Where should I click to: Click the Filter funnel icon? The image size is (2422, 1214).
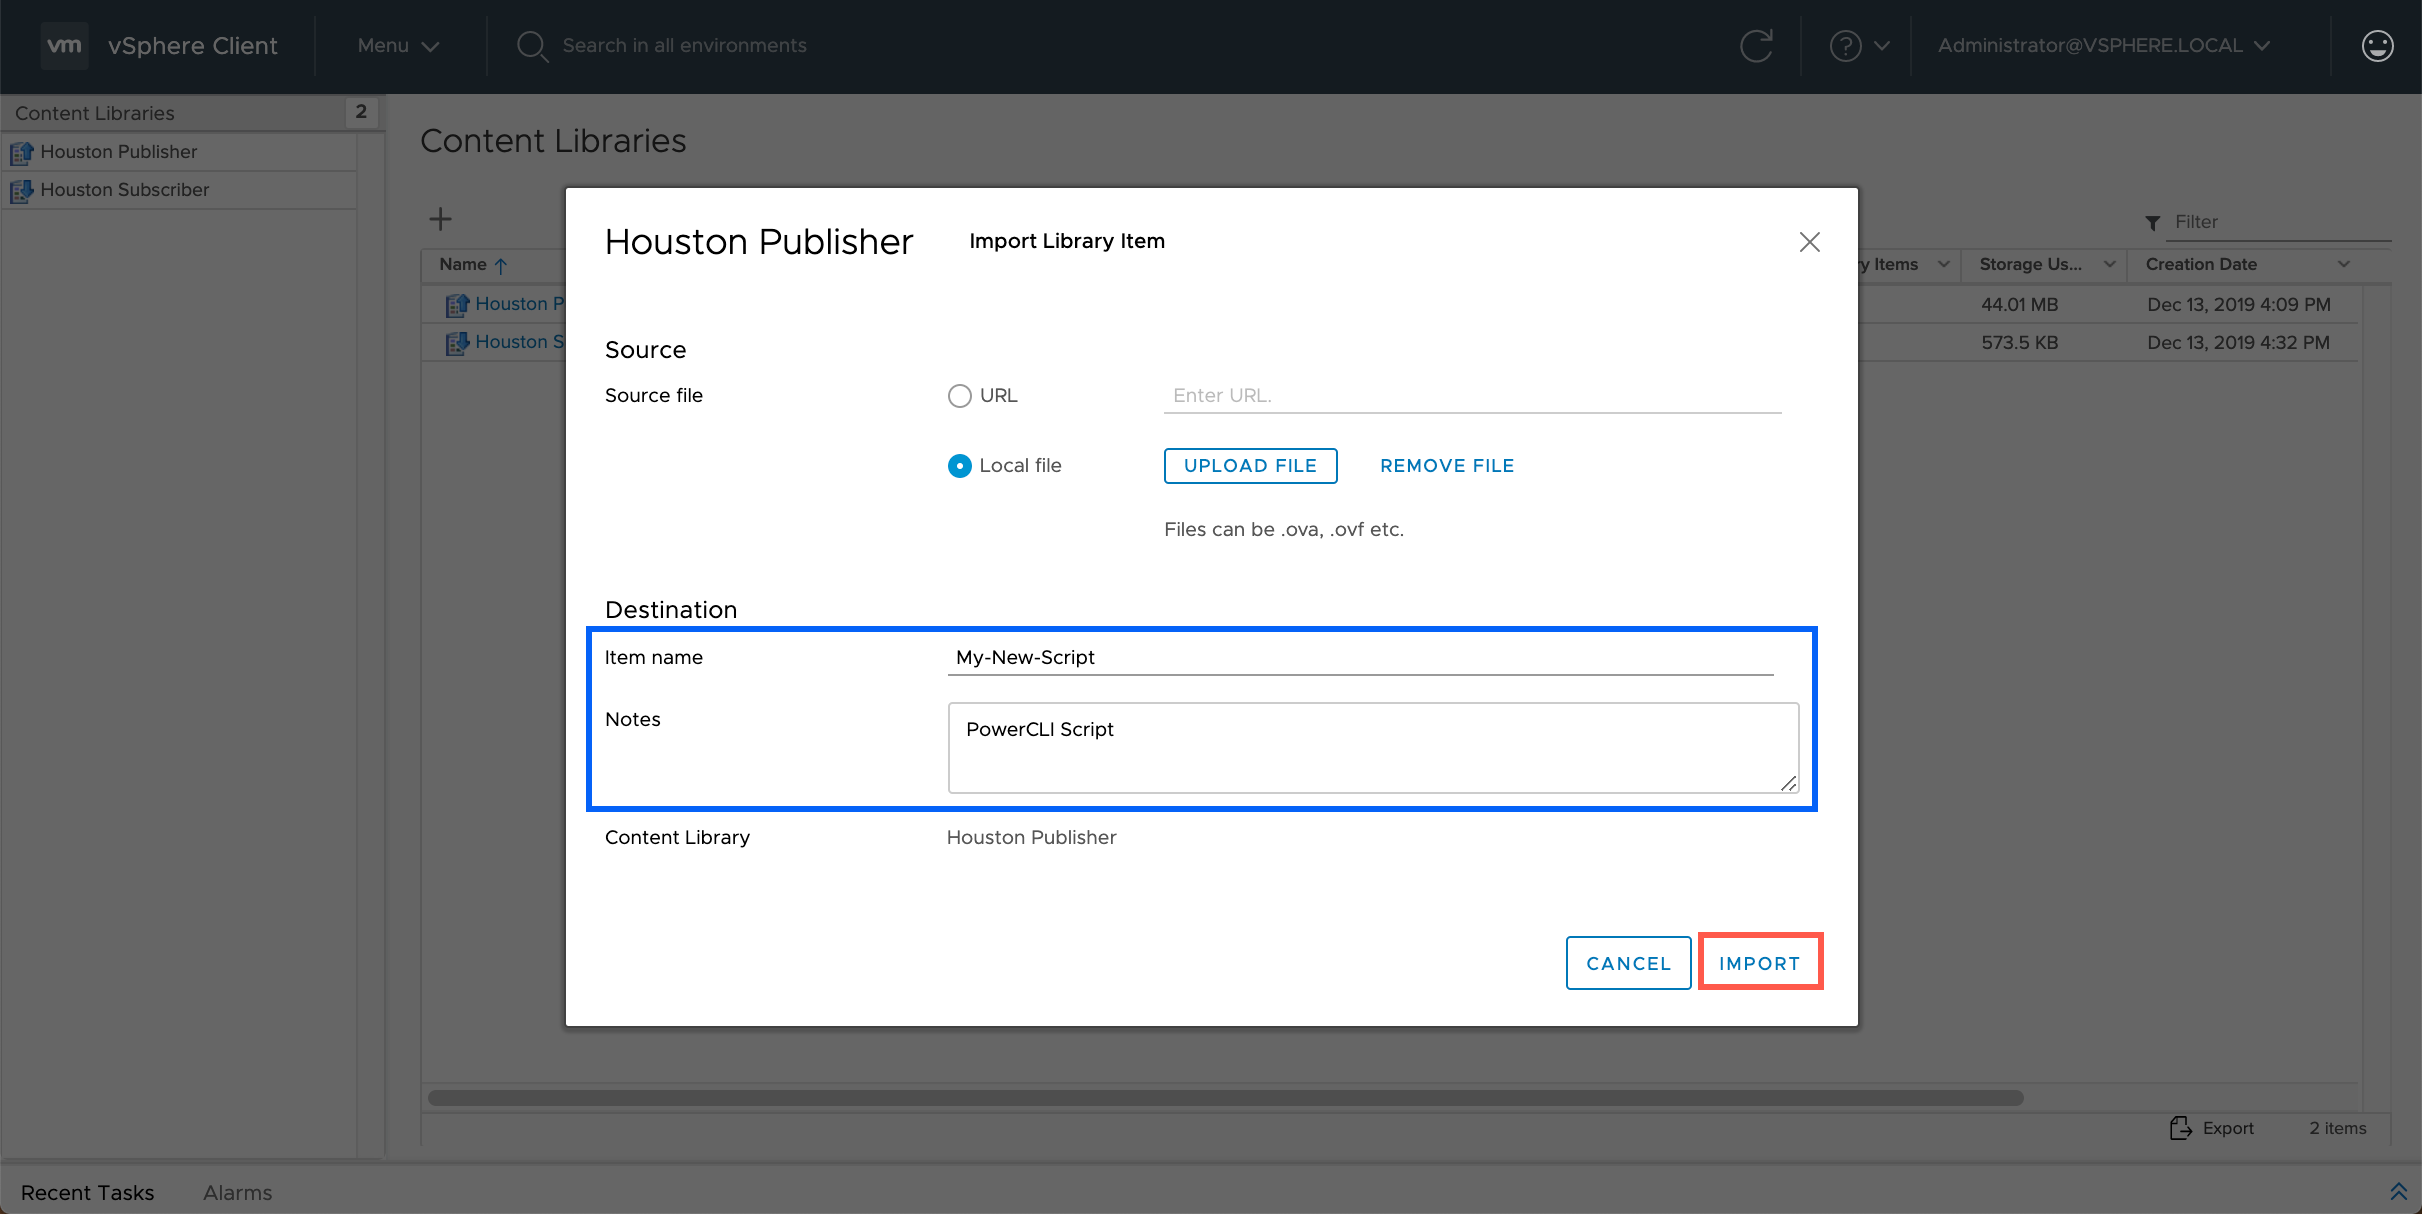click(x=2153, y=223)
